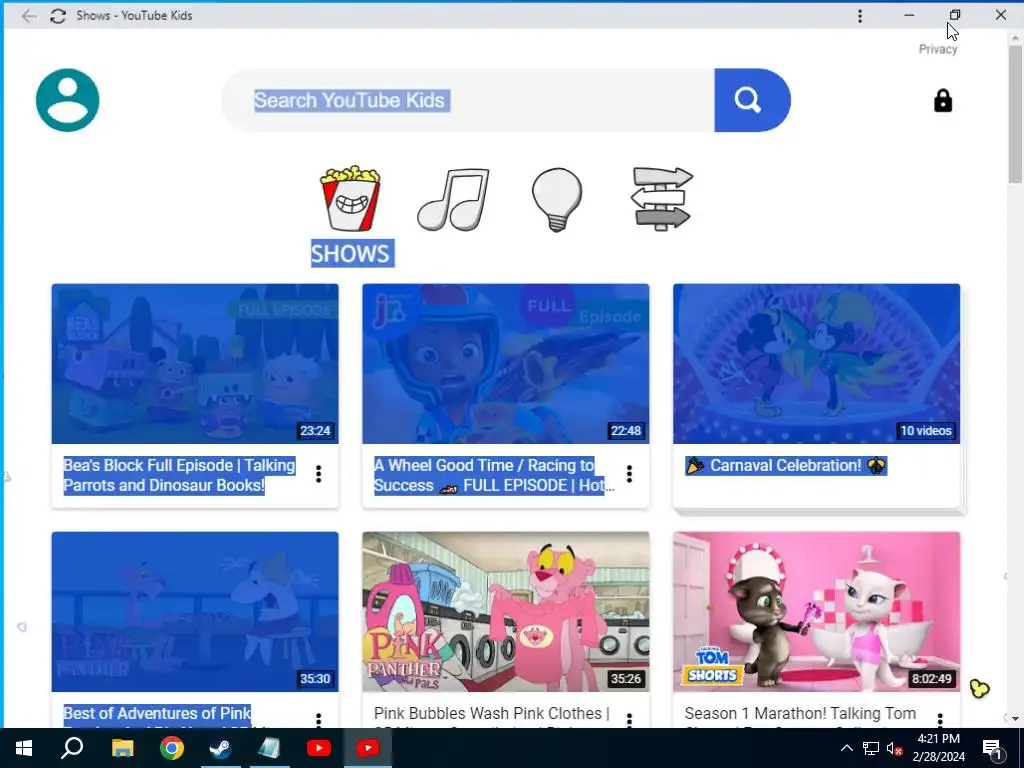The image size is (1024, 768).
Task: Open the profile avatar icon
Action: (x=67, y=100)
